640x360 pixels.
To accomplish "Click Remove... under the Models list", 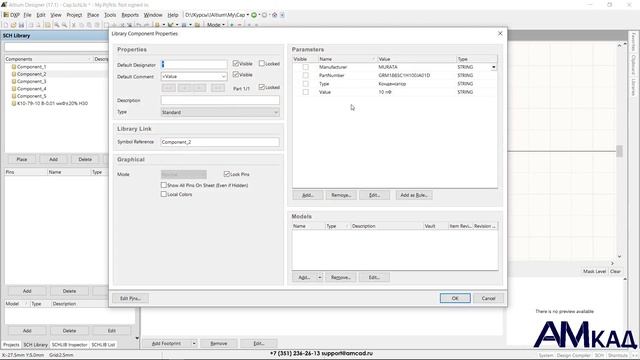I will 341,277.
